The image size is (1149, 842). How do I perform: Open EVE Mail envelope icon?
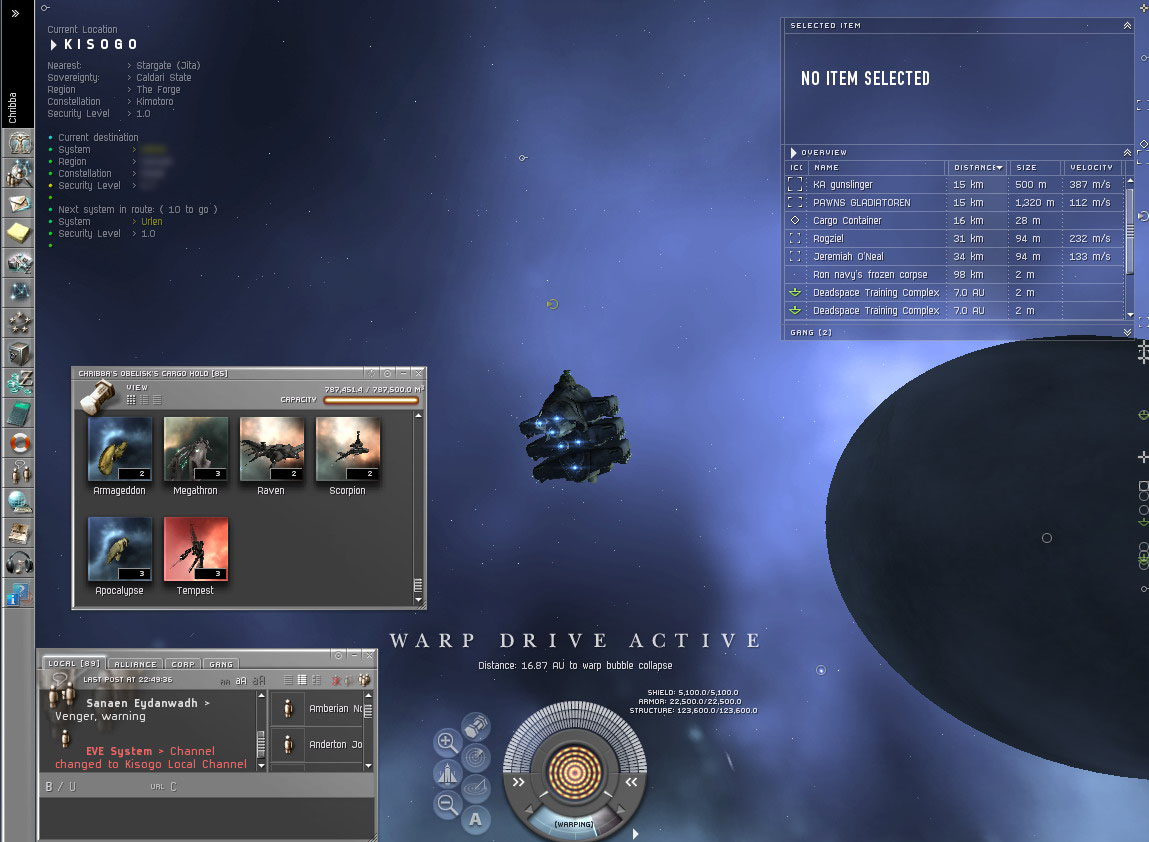point(19,202)
